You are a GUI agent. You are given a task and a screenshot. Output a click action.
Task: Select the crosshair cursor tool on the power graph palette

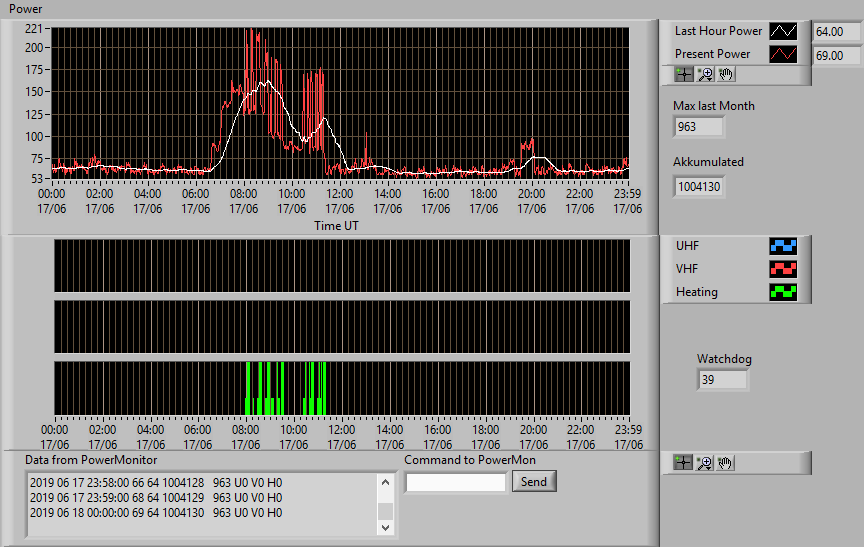684,74
